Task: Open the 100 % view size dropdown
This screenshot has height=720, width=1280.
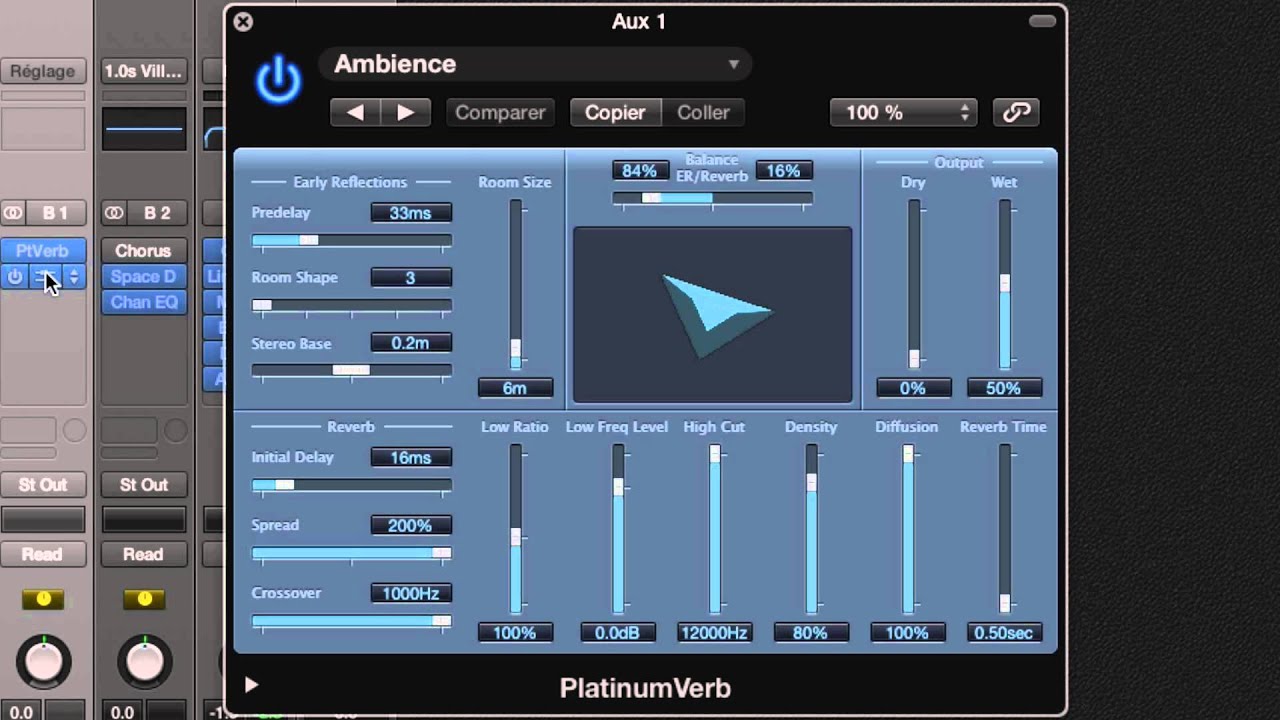Action: click(904, 113)
